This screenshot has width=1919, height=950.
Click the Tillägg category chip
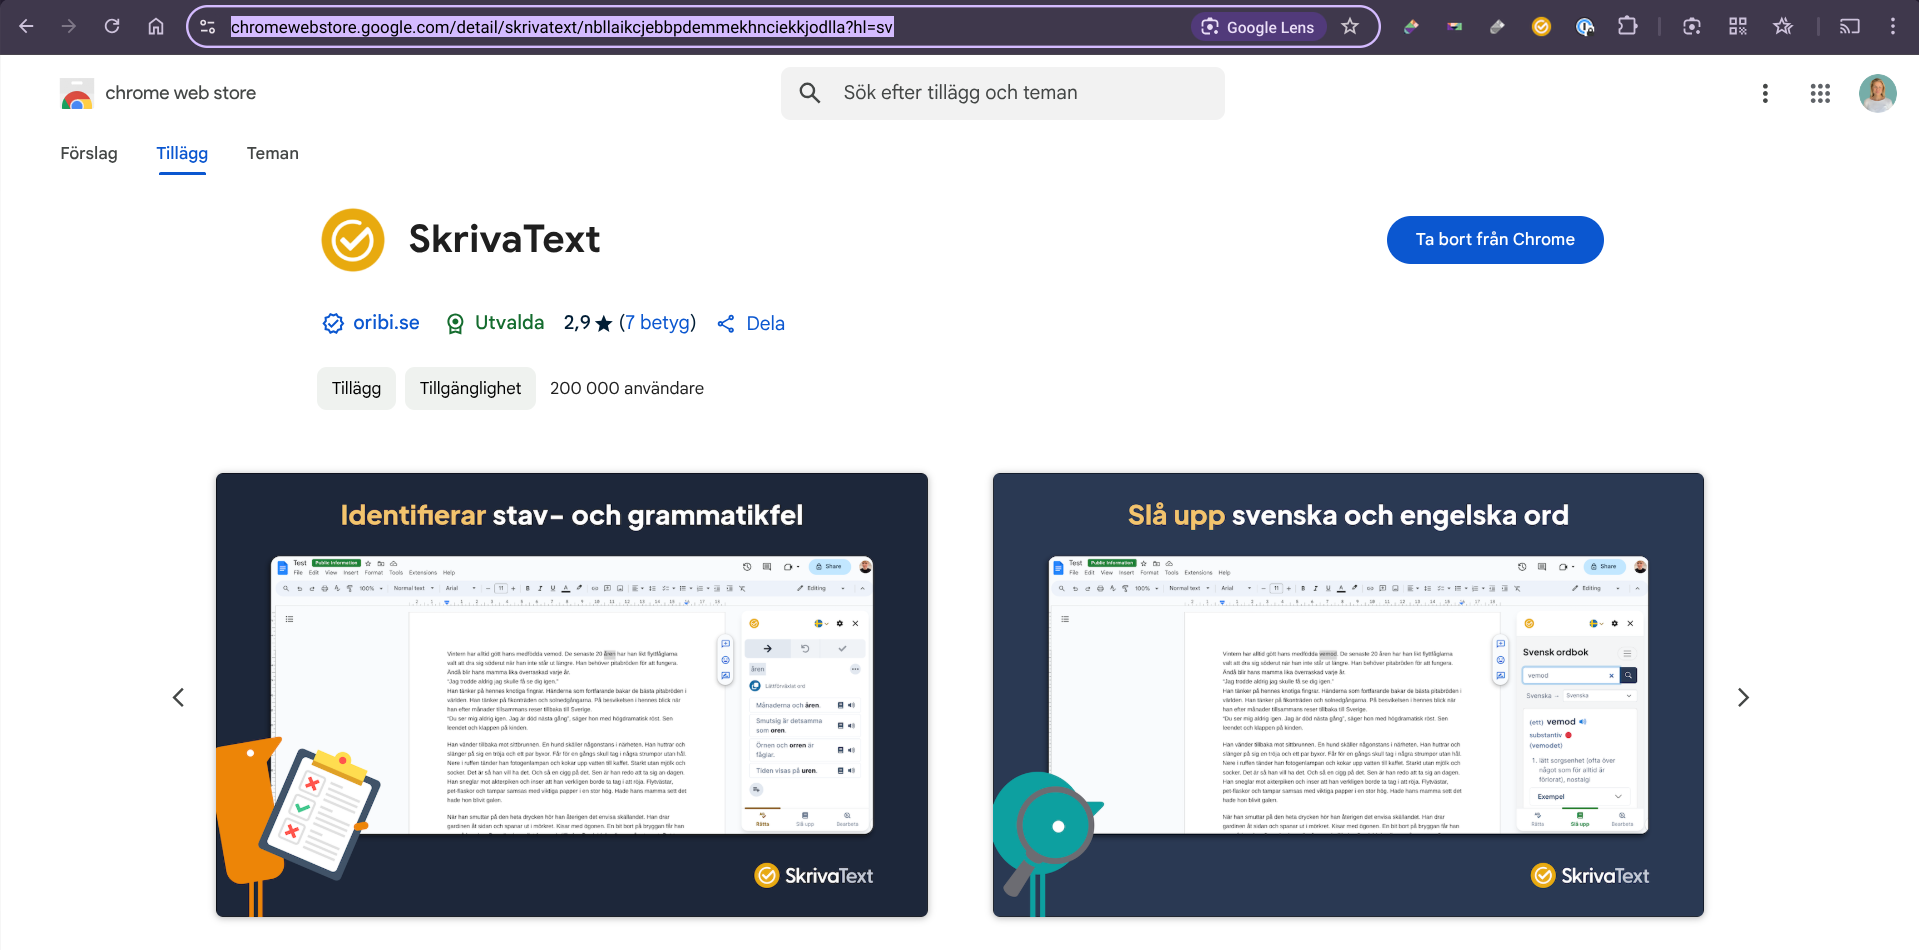[x=357, y=388]
